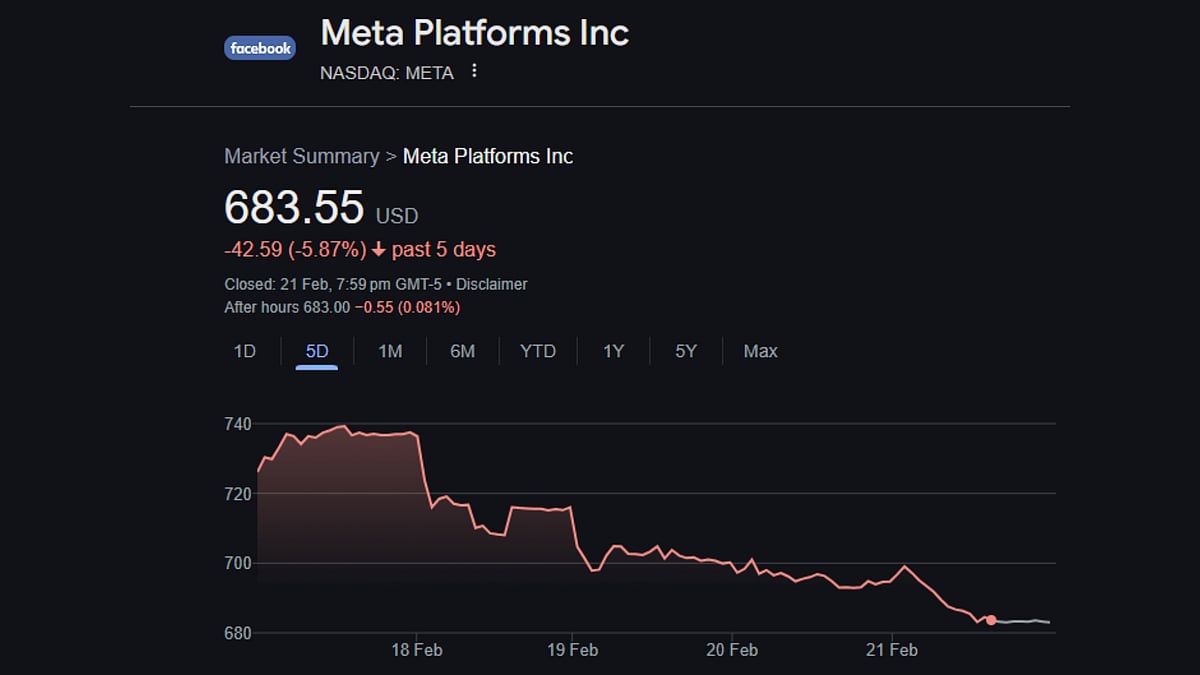1200x675 pixels.
Task: Show the Max chart range
Action: click(x=760, y=351)
